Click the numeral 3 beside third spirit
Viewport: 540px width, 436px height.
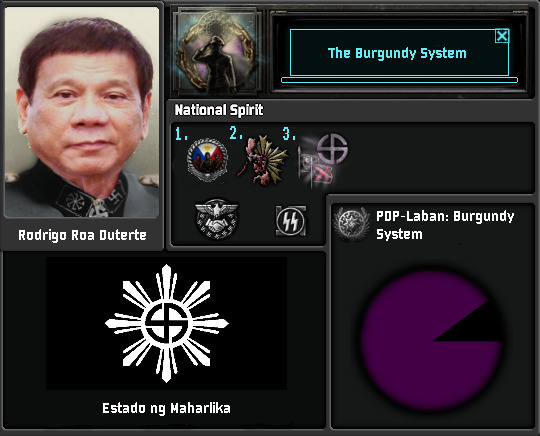289,133
